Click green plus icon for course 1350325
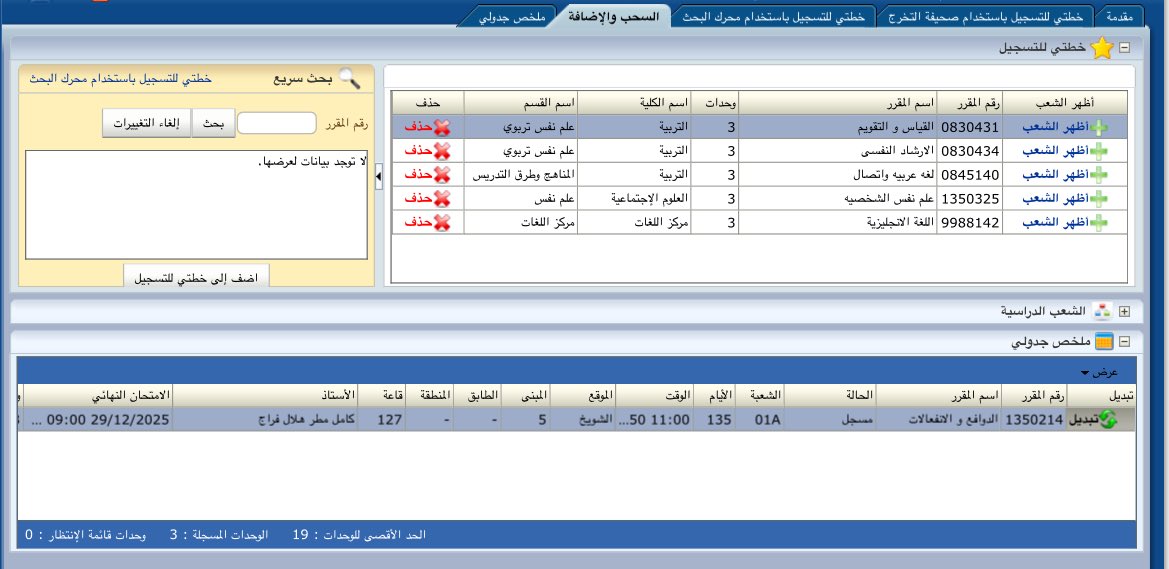This screenshot has width=1169, height=569. tap(1099, 199)
